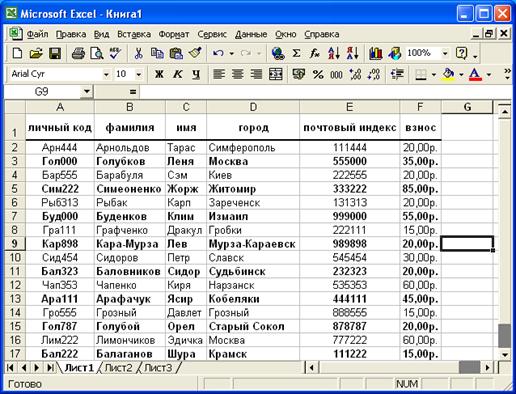Screen dimensions: 516x394
Task: Toggle underline formatting Ч
Action: click(196, 74)
